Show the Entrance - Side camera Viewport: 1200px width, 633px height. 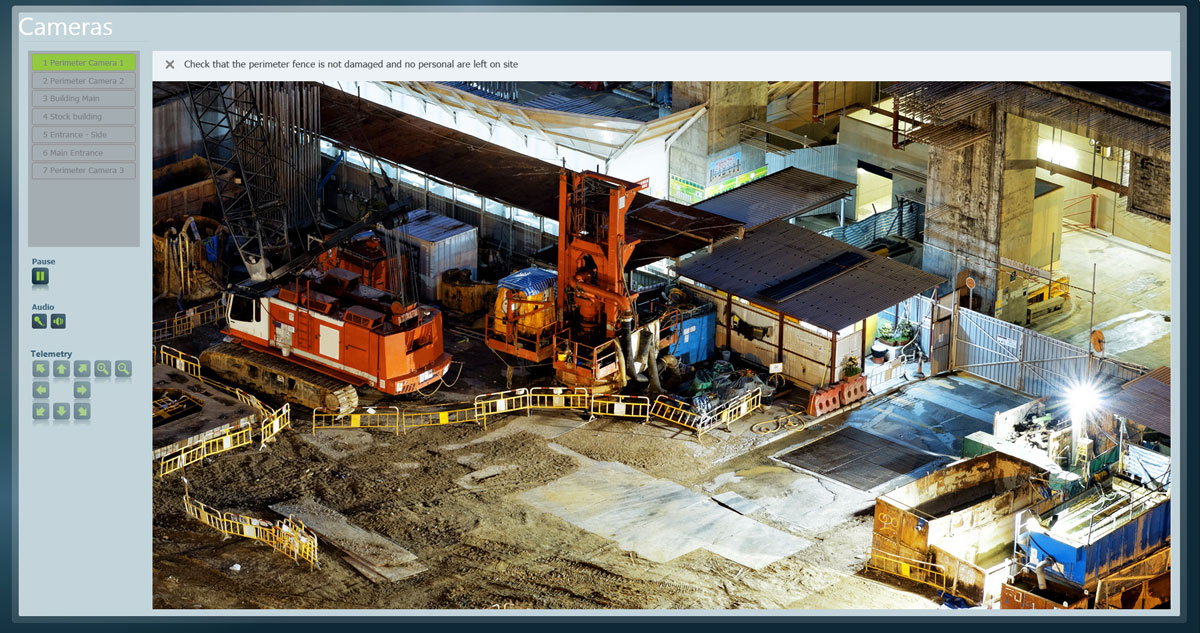tap(83, 135)
